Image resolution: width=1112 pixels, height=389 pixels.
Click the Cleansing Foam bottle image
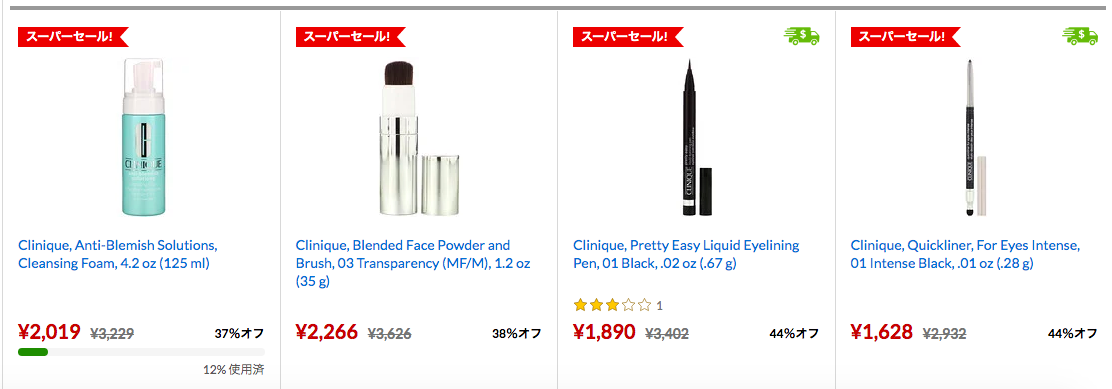pos(141,137)
